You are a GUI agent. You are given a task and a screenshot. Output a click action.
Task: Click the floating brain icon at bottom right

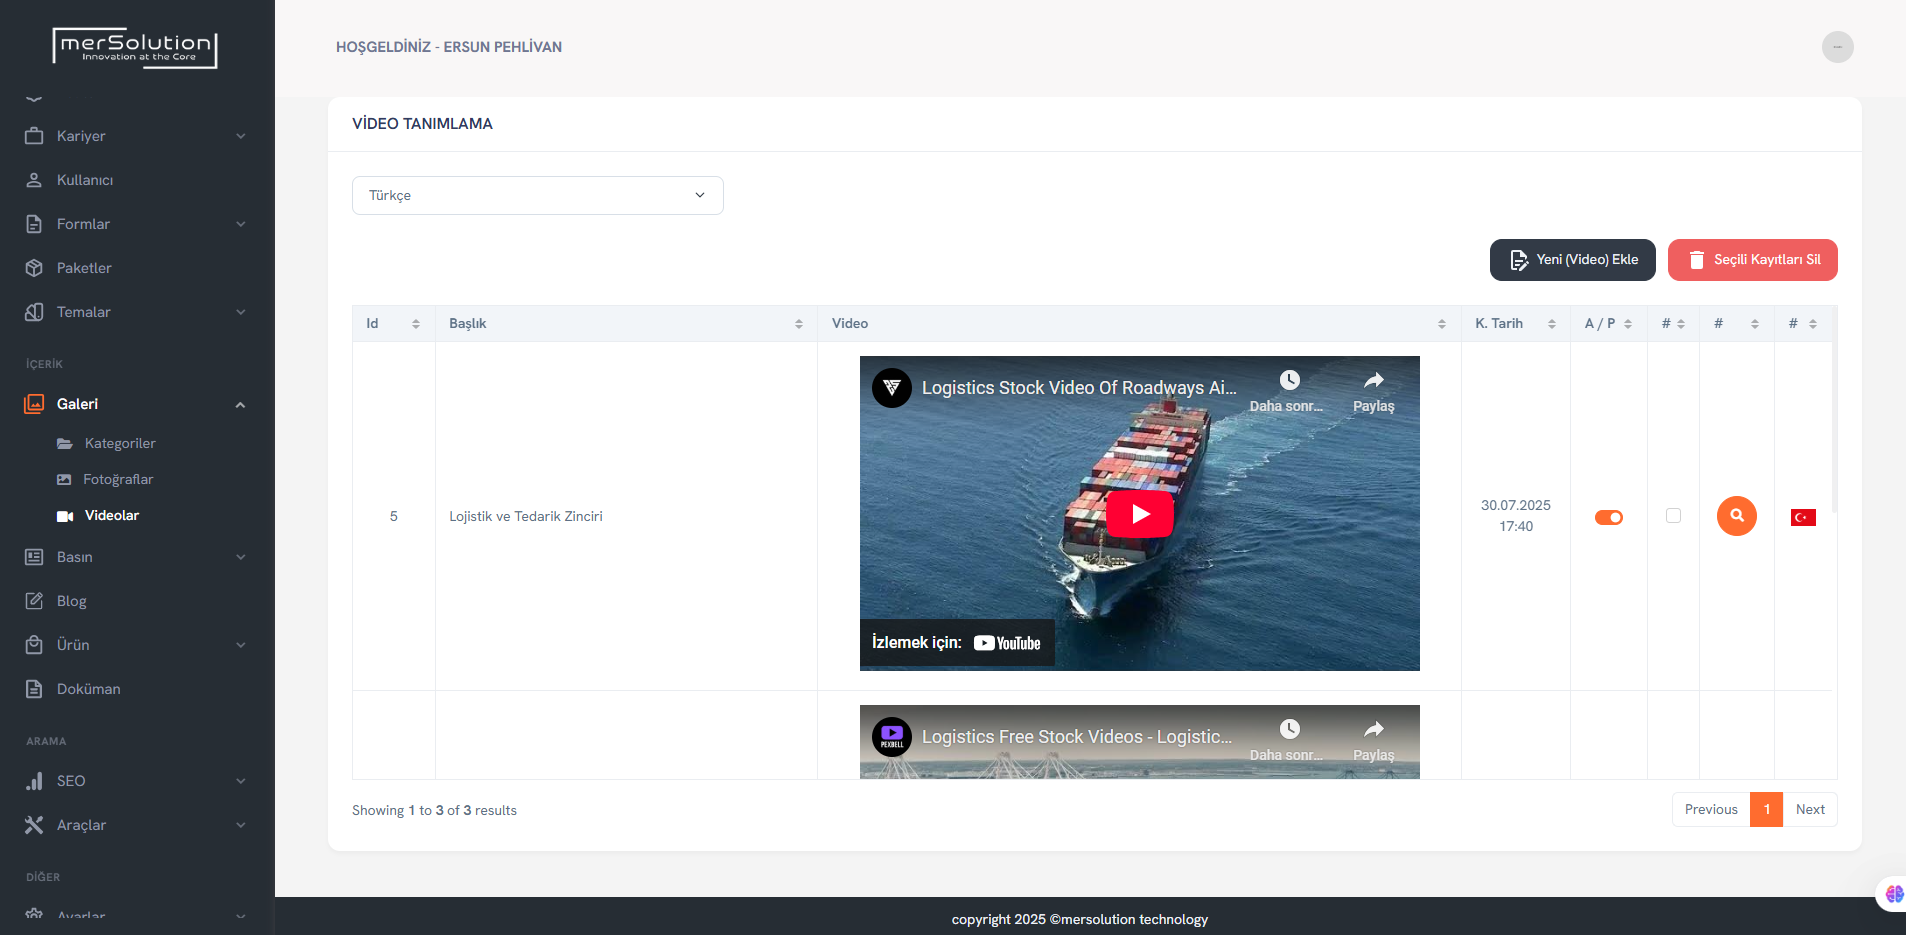pos(1893,893)
